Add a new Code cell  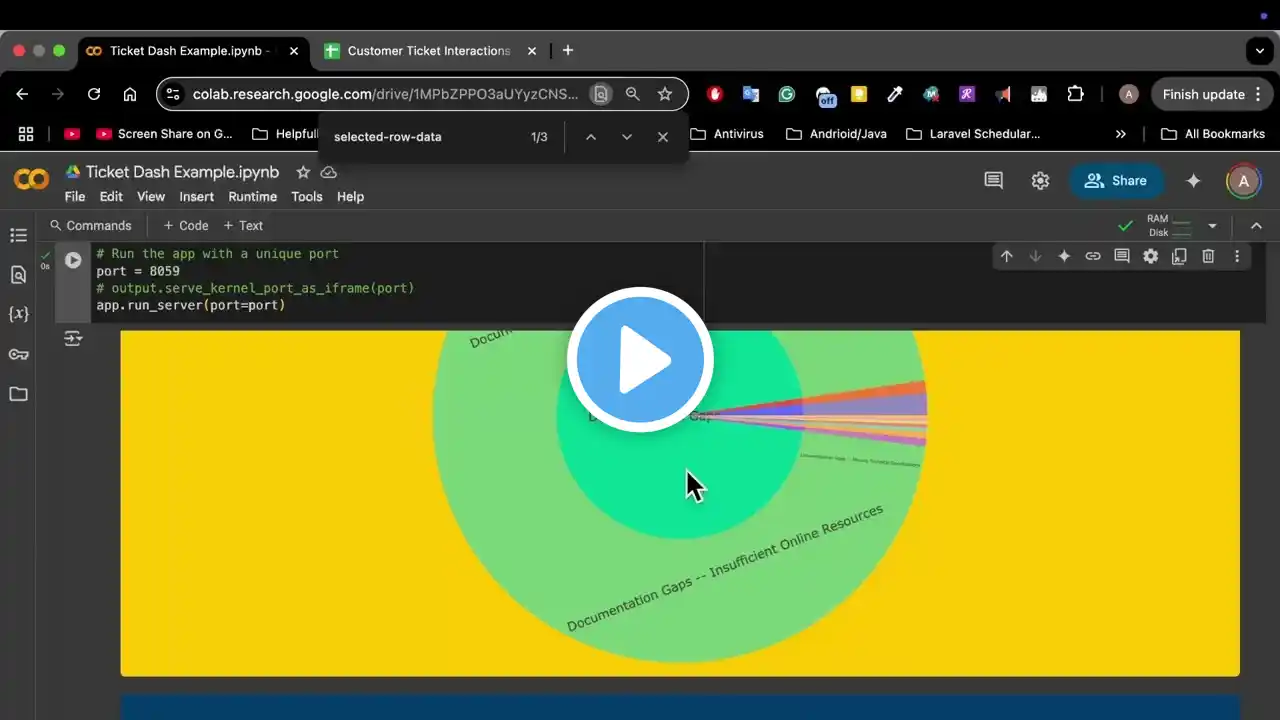(186, 226)
